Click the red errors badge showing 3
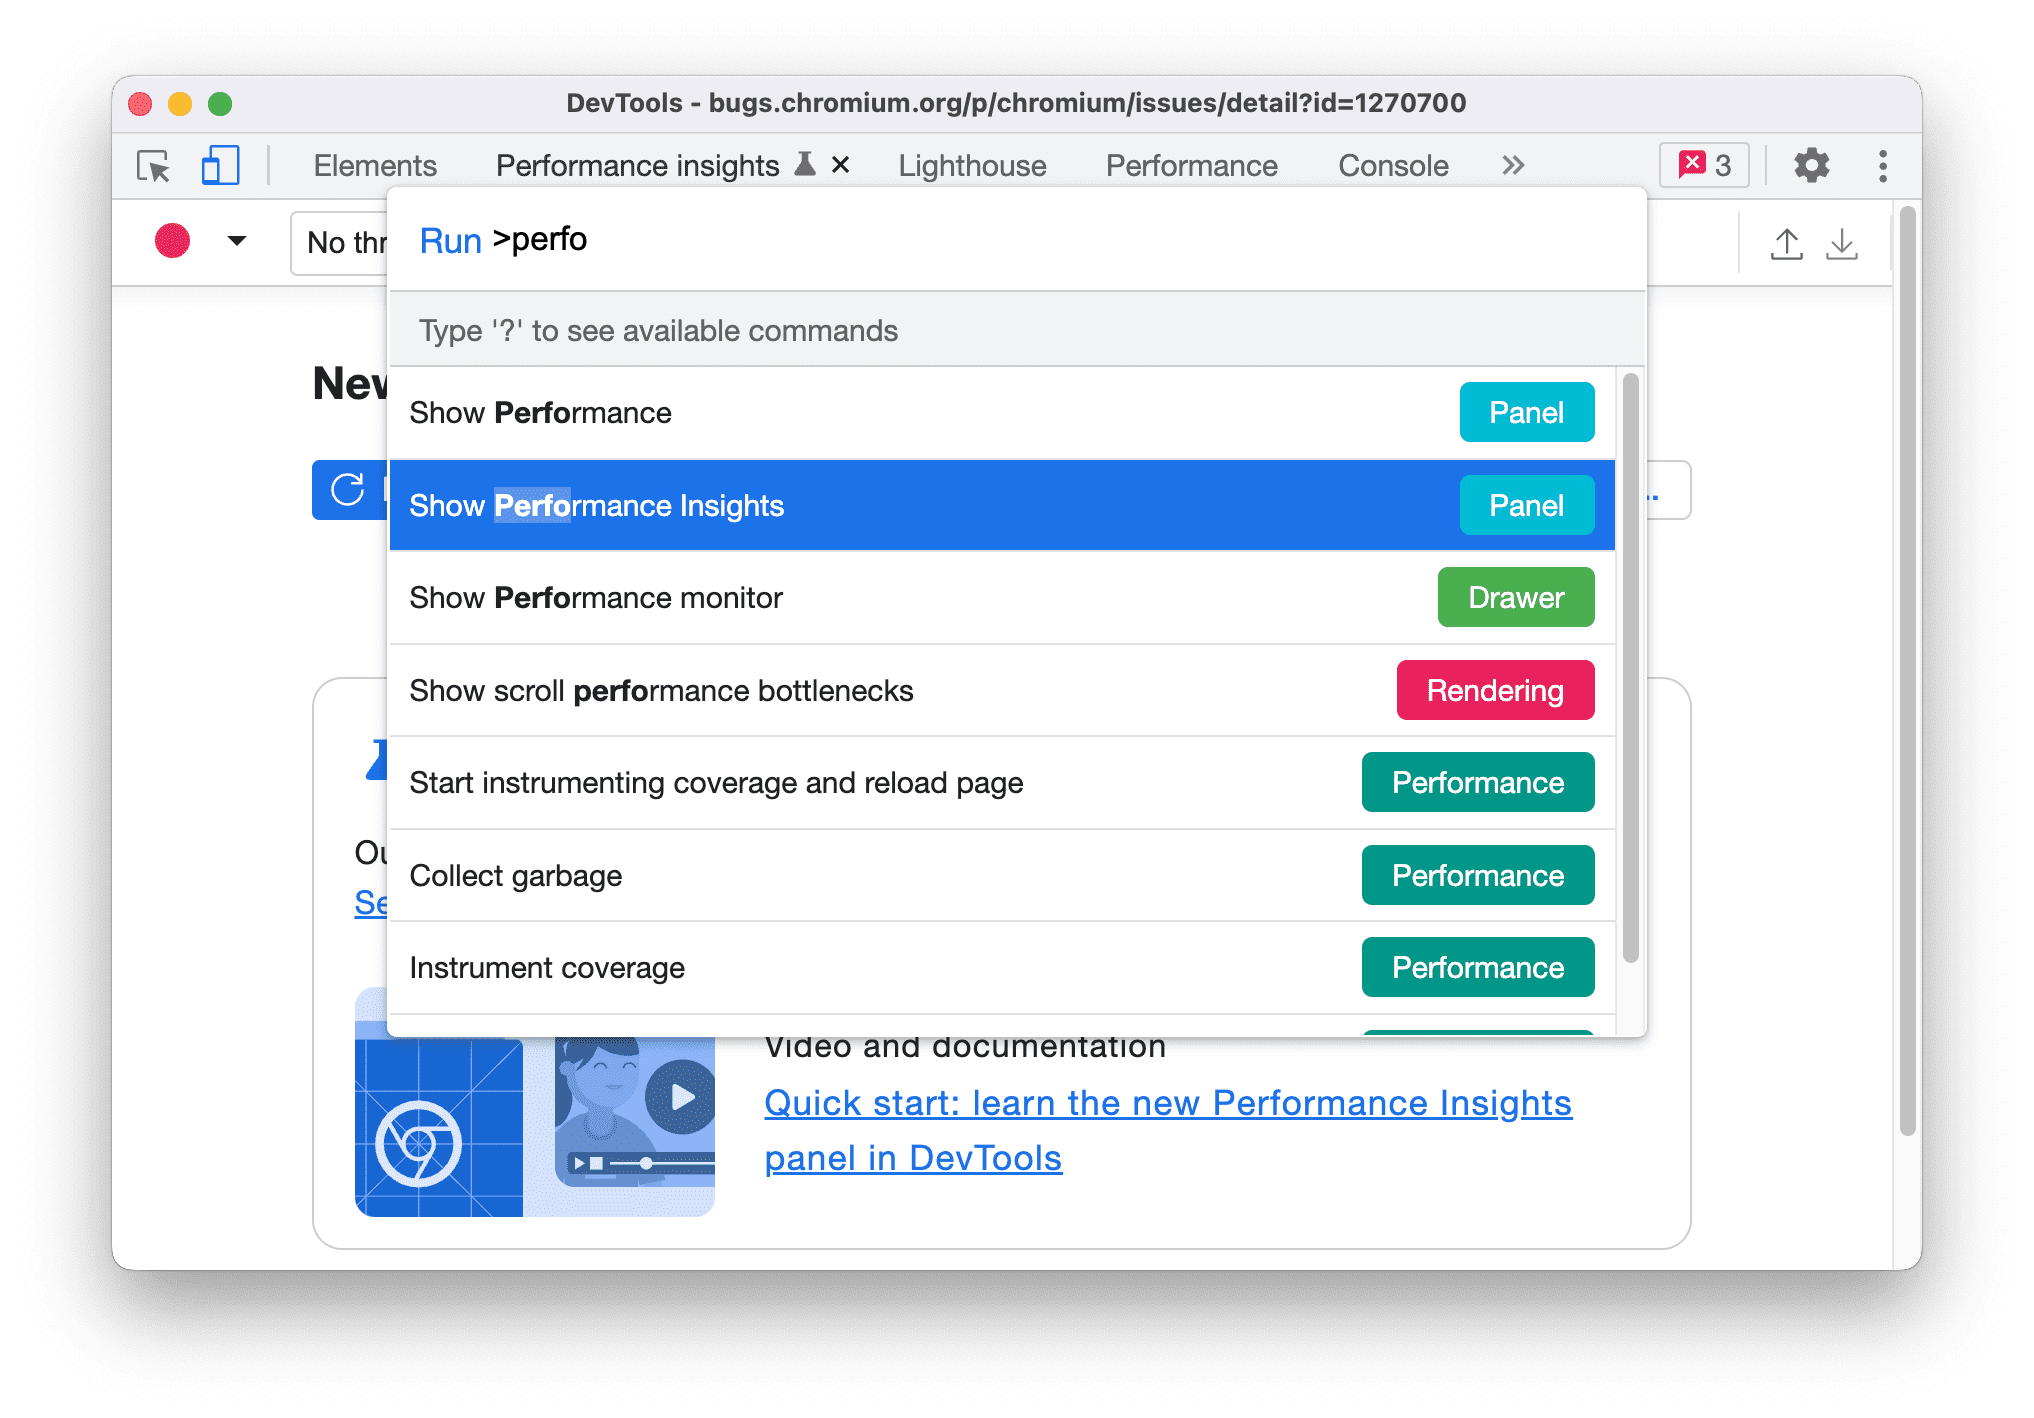The width and height of the screenshot is (2034, 1418). [1702, 165]
